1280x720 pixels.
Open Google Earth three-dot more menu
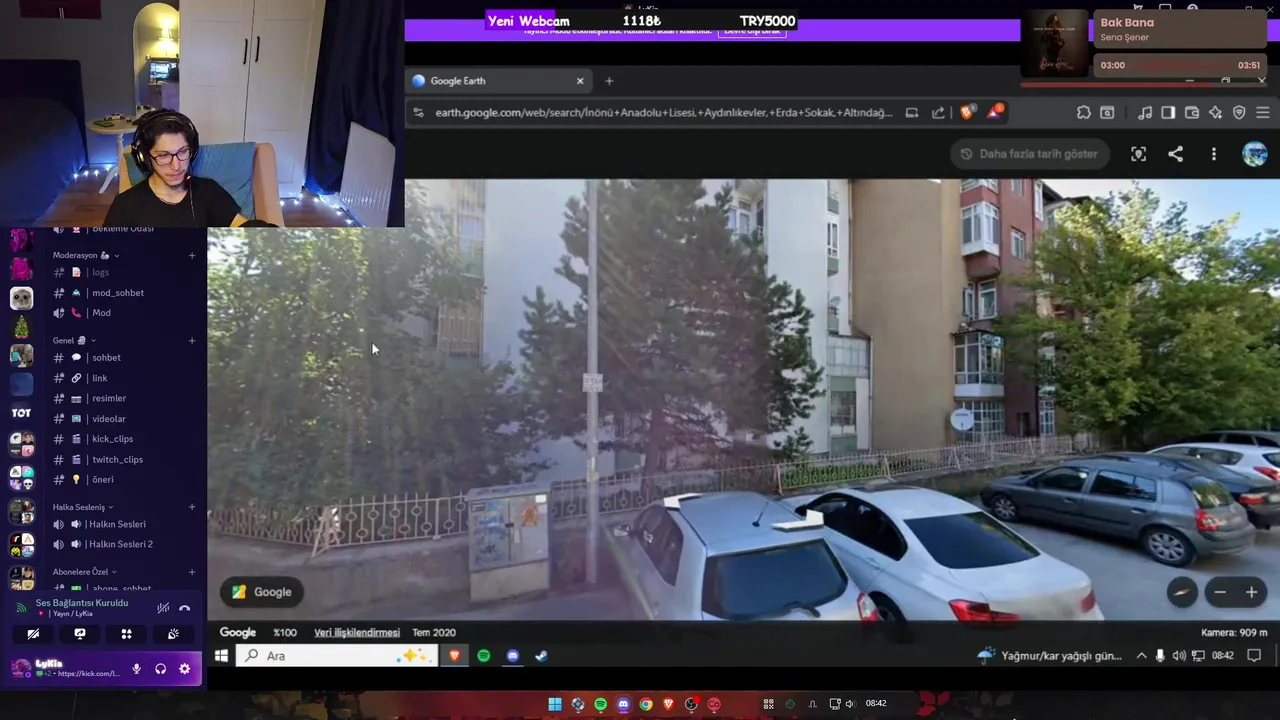coord(1214,154)
